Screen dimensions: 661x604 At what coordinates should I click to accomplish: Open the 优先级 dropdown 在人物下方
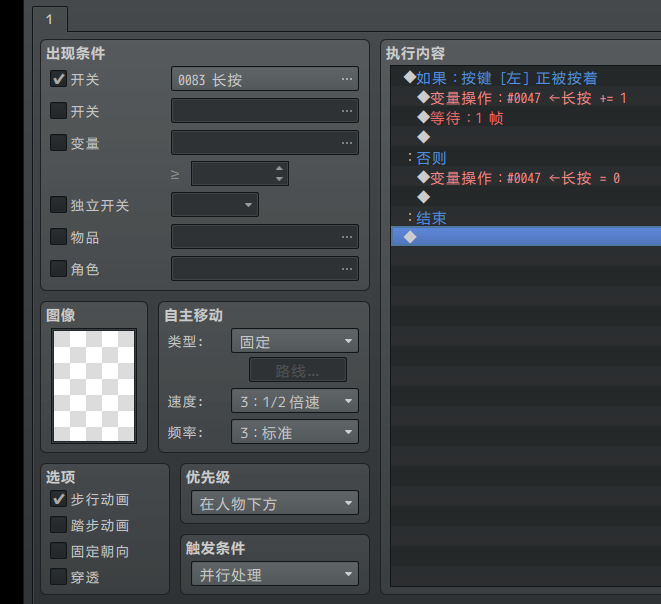pos(275,503)
